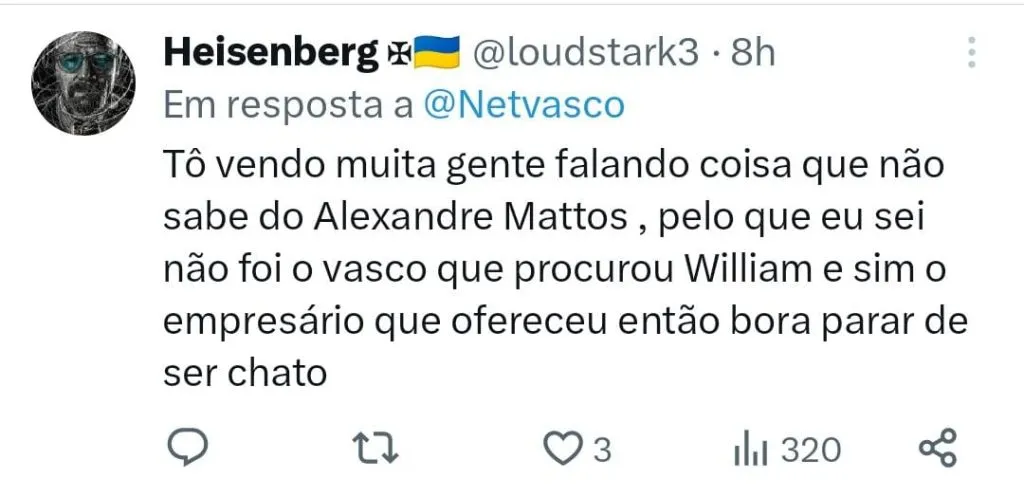Click the final line "ser chato"
This screenshot has width=1024, height=497.
[x=245, y=374]
